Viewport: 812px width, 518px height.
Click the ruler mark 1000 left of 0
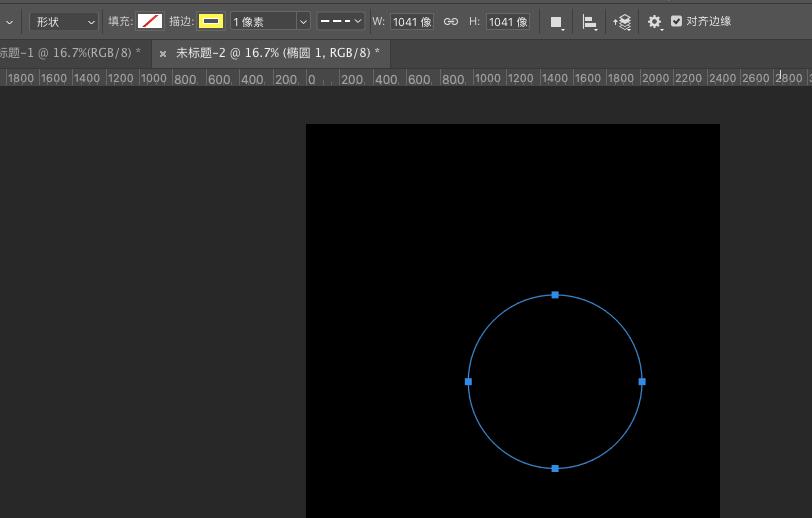[x=153, y=79]
